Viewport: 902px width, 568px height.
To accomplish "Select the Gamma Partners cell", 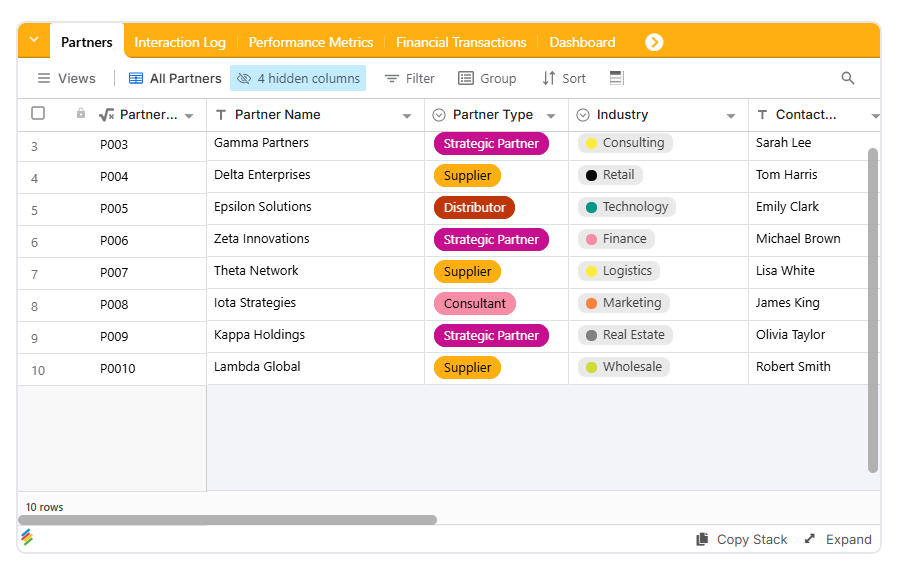I will click(315, 145).
